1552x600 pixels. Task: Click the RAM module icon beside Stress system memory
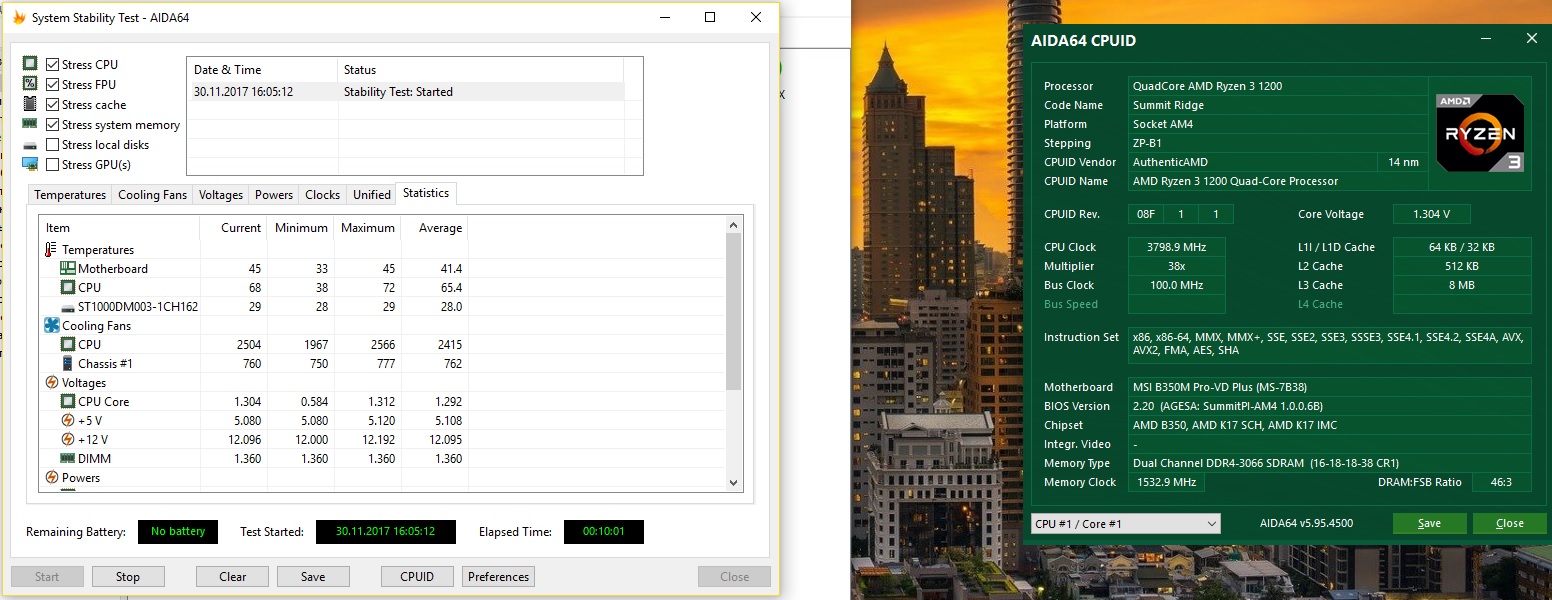coord(30,123)
